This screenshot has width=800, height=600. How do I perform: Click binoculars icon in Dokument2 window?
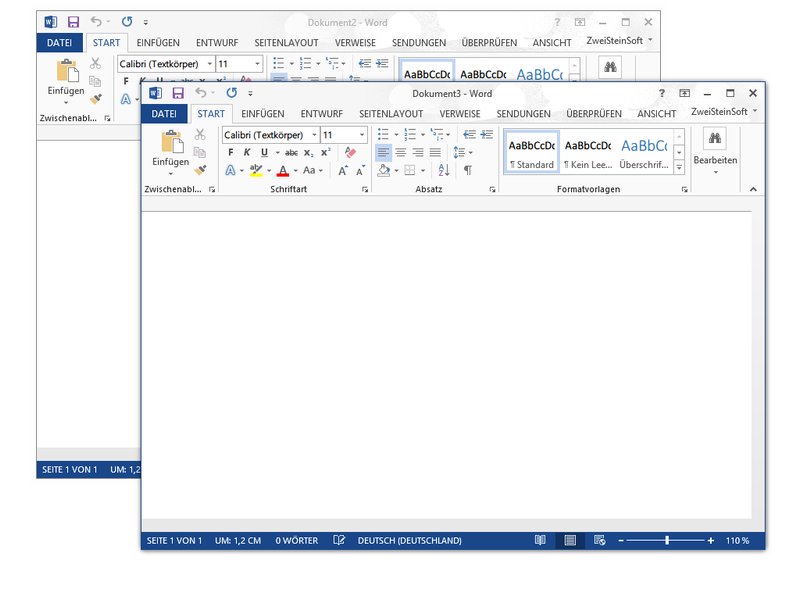[x=610, y=67]
